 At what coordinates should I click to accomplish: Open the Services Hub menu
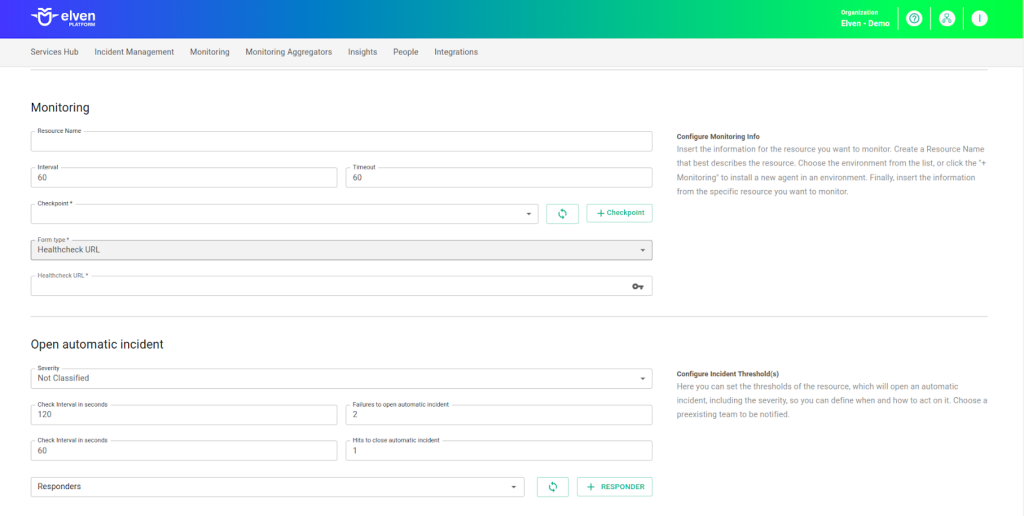pyautogui.click(x=54, y=52)
